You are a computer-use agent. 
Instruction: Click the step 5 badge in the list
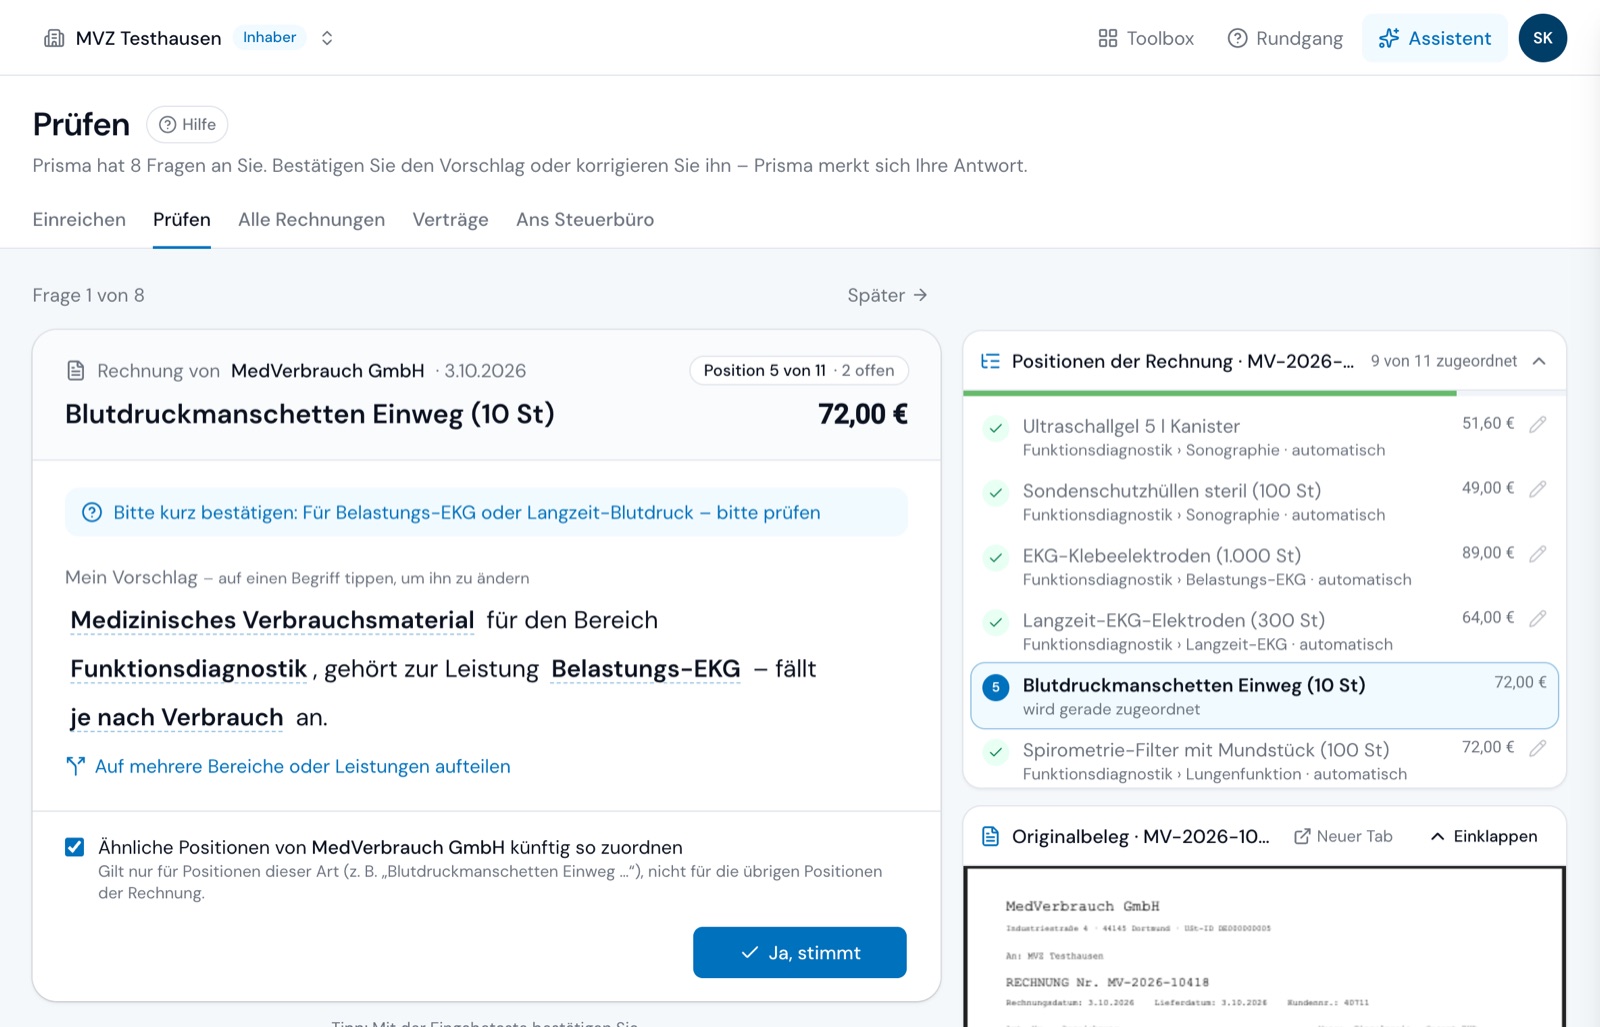tap(995, 687)
